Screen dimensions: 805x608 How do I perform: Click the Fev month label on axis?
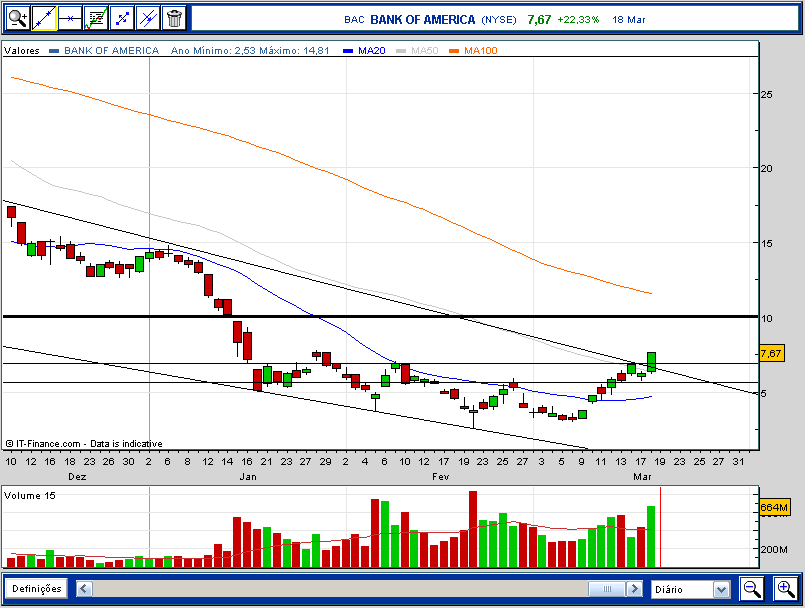440,477
